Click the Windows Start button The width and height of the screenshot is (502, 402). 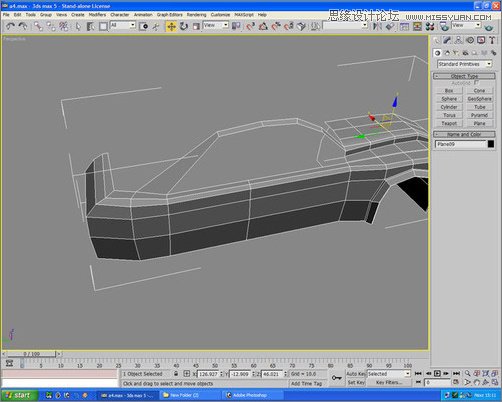(x=18, y=395)
